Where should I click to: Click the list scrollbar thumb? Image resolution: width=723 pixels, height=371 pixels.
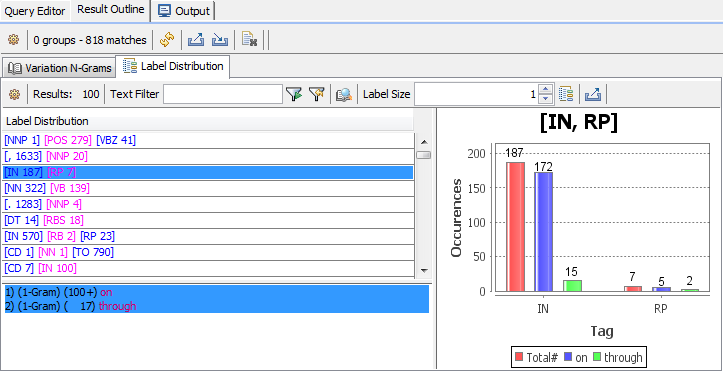click(x=424, y=155)
